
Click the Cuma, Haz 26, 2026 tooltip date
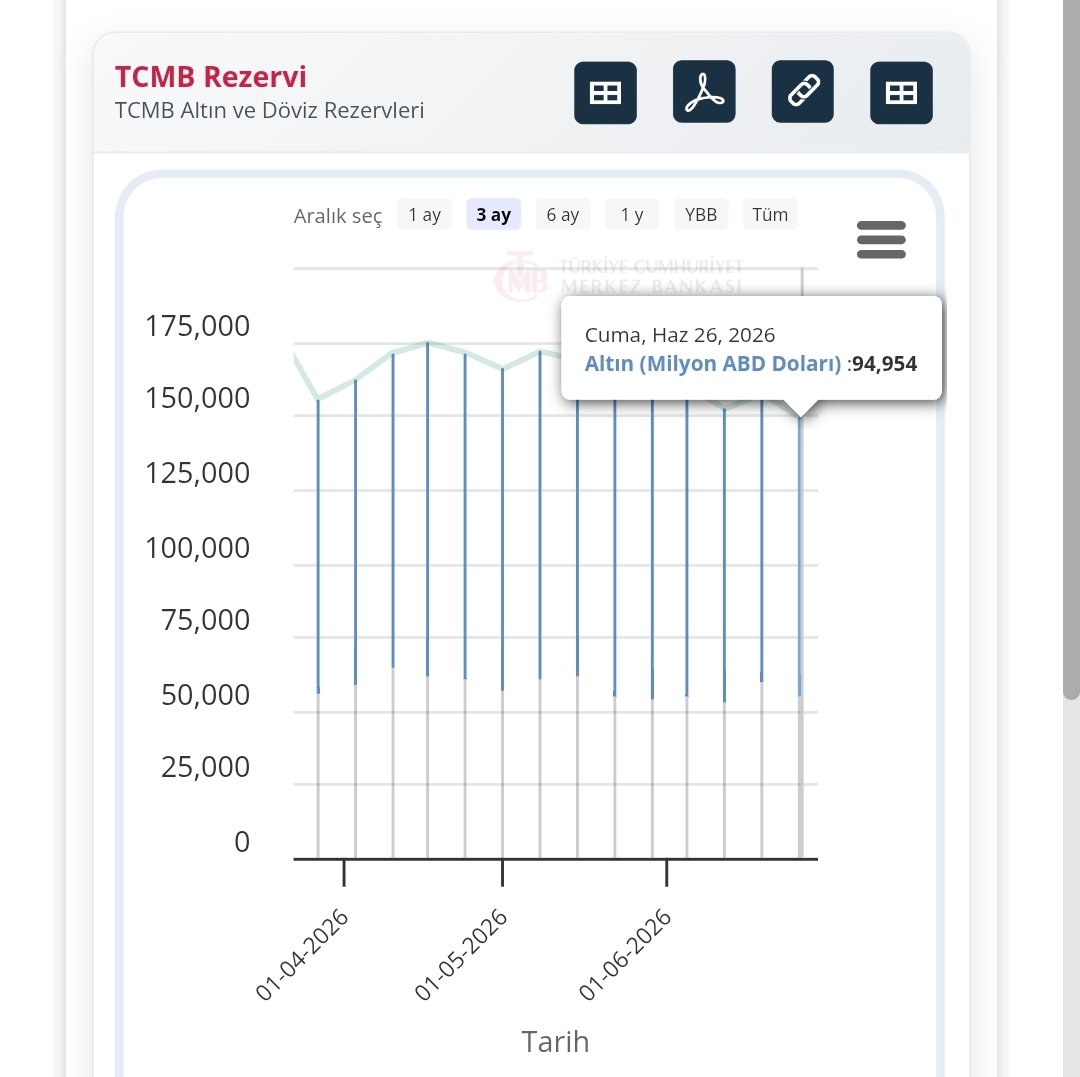point(680,335)
